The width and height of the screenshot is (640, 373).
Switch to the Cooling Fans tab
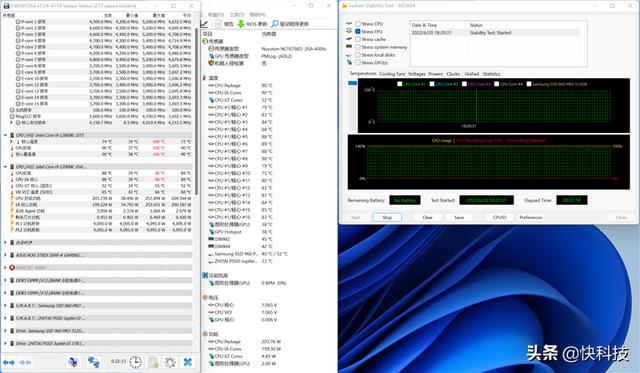pyautogui.click(x=392, y=74)
